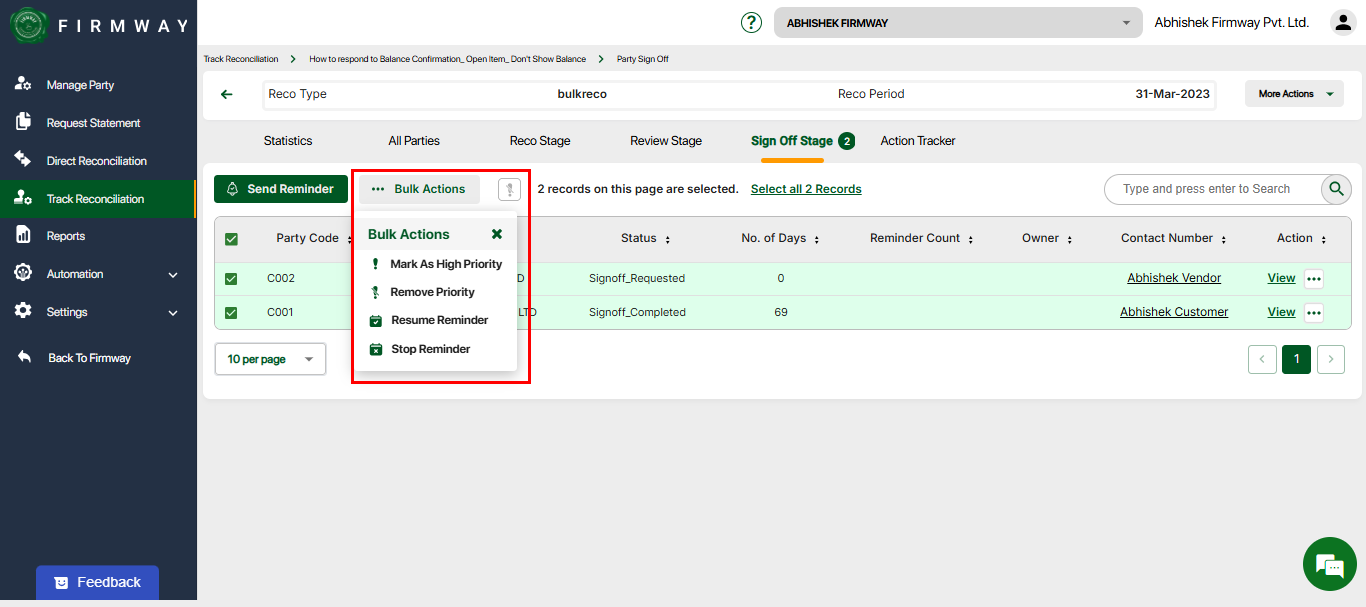Screen dimensions: 1366x607
Task: Close the Bulk Actions popup
Action: pyautogui.click(x=496, y=234)
